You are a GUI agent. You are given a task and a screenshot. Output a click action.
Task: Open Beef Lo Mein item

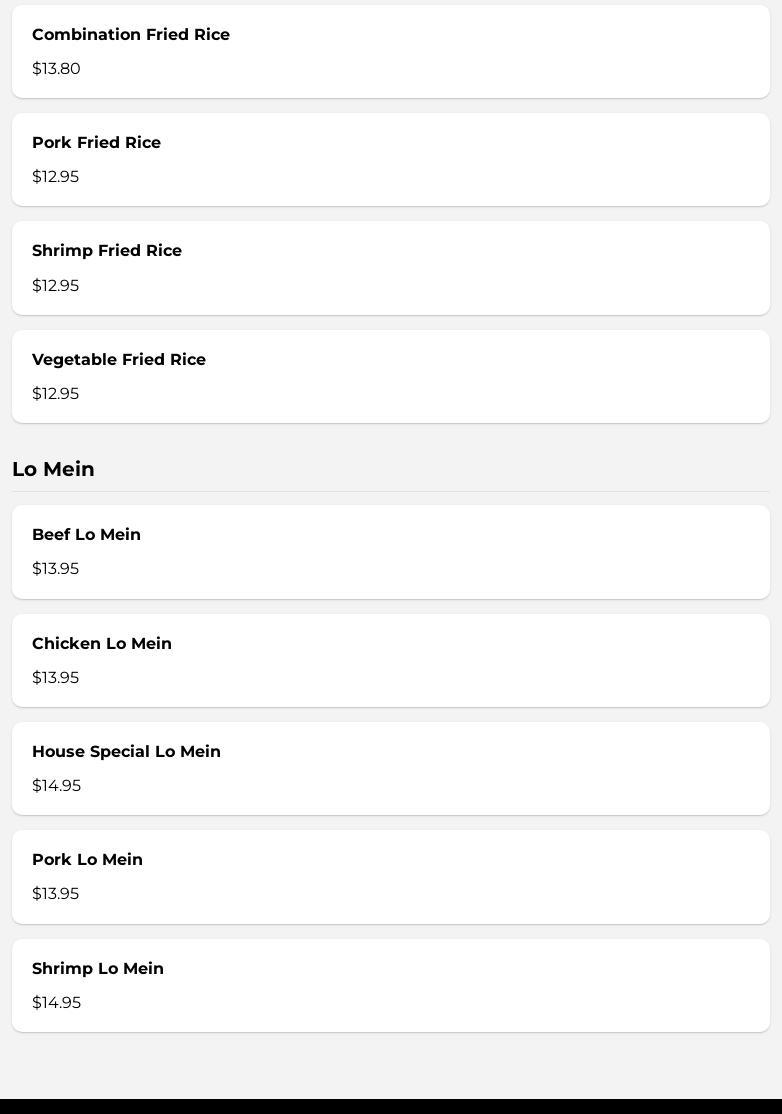[x=390, y=552]
